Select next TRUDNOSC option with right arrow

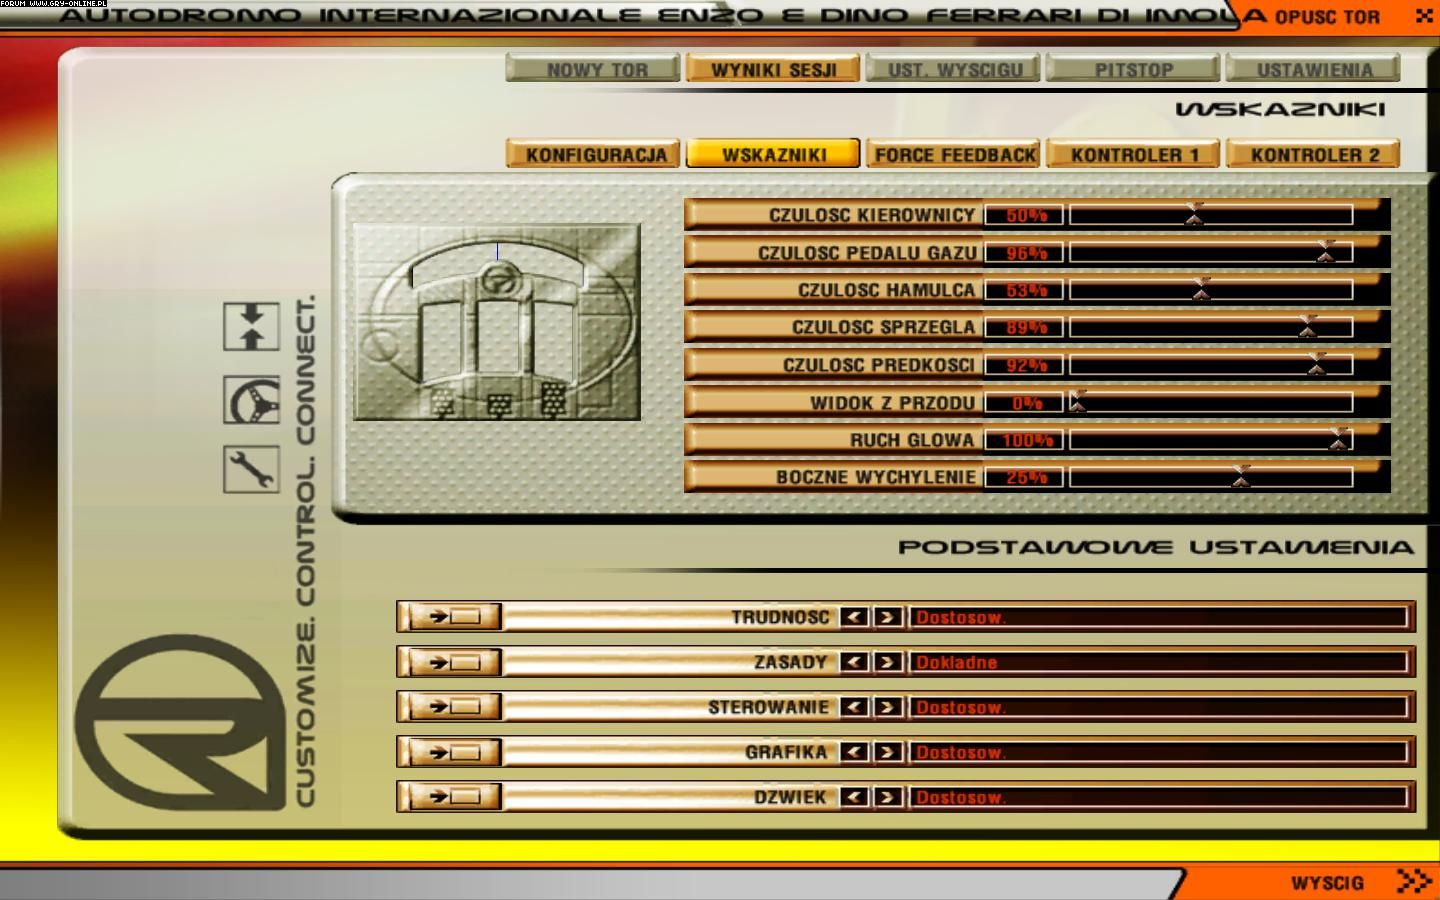click(x=888, y=617)
